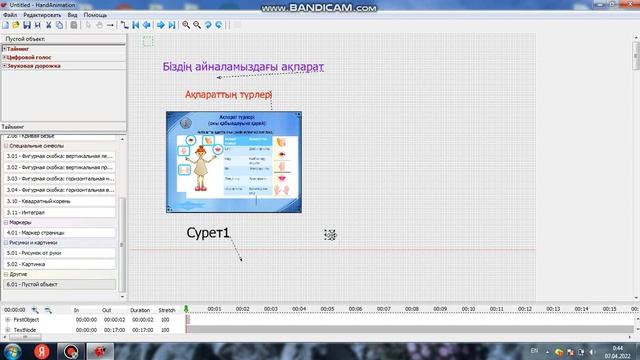Select 6.01 Пустой объект item
The height and width of the screenshot is (360, 640).
(60, 284)
